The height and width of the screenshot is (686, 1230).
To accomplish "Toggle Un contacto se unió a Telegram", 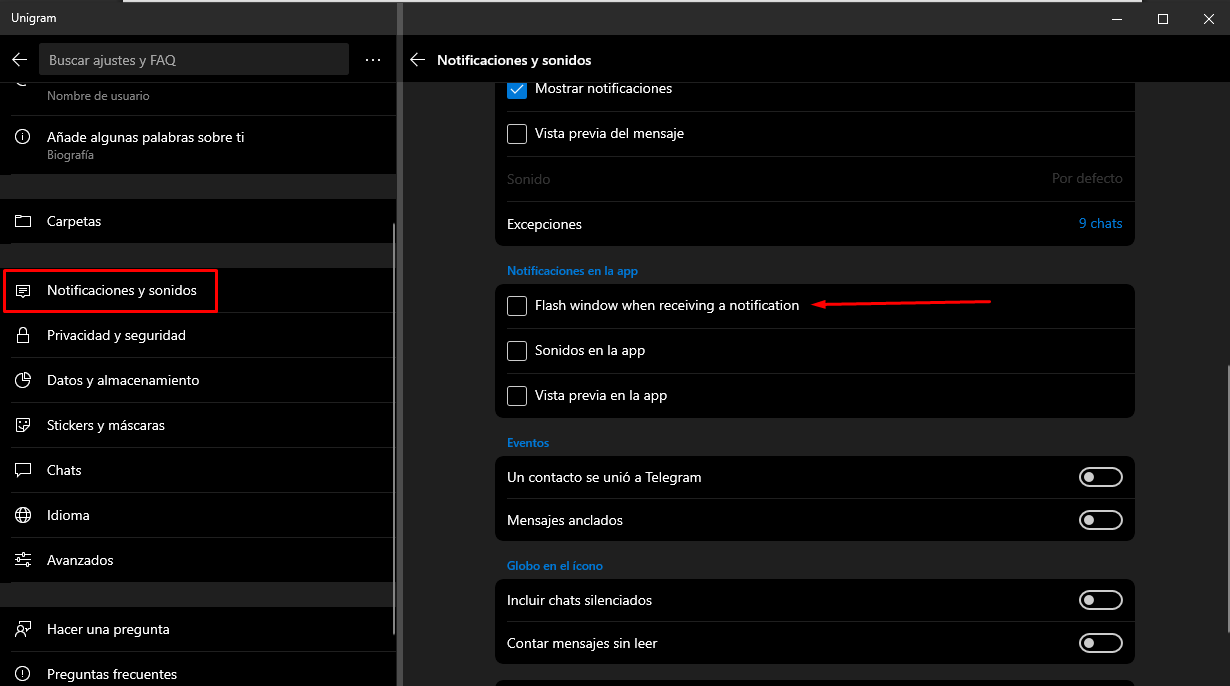I will coord(1101,478).
